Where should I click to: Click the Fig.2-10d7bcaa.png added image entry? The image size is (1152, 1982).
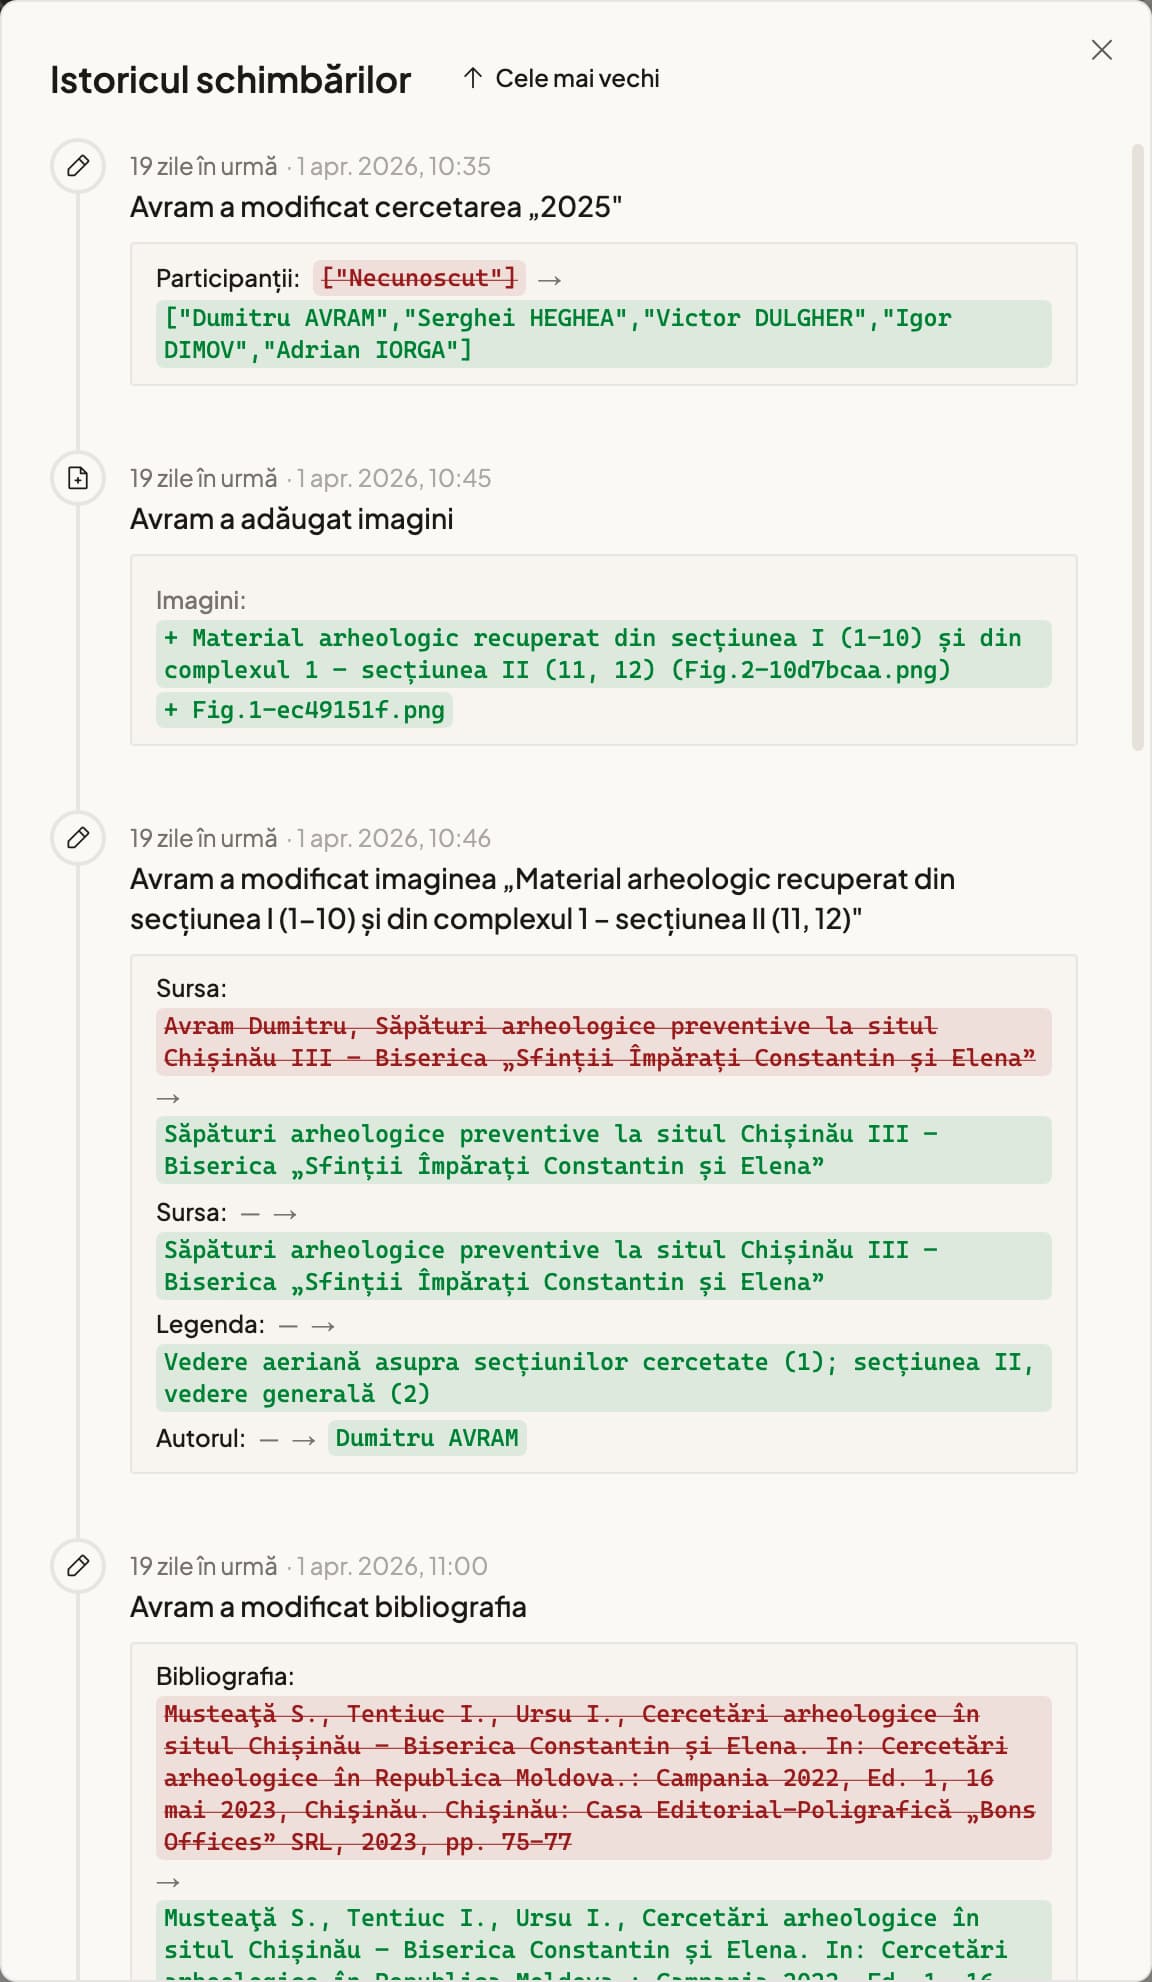tap(603, 654)
